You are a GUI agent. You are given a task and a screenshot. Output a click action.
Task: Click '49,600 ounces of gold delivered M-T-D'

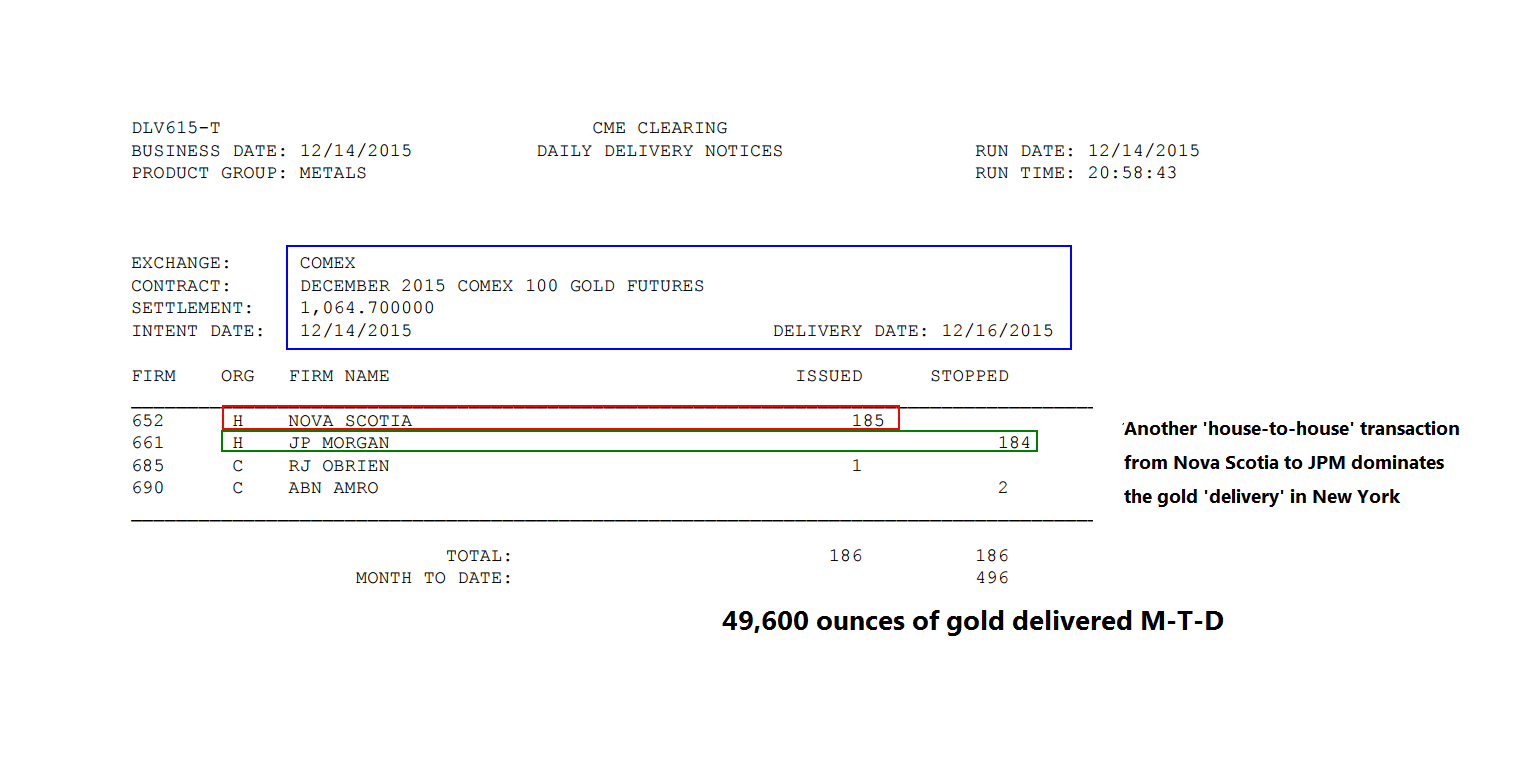tap(973, 621)
